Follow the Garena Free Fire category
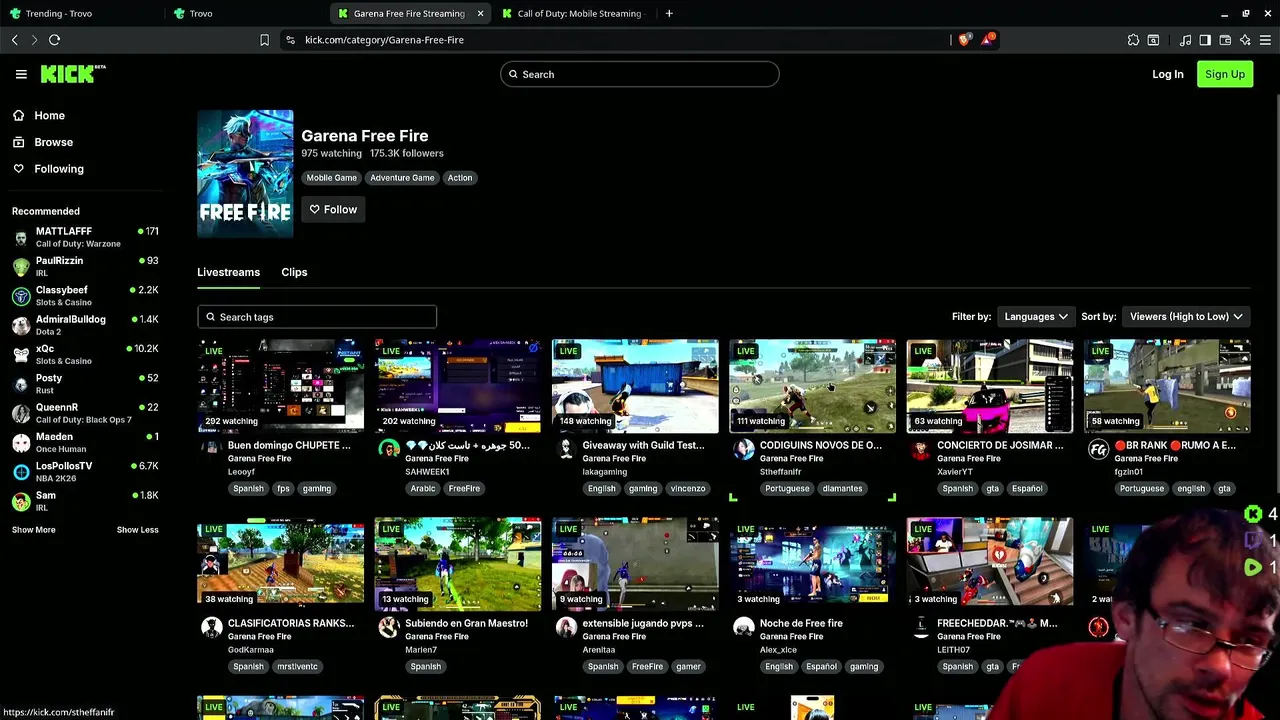The height and width of the screenshot is (720, 1280). pos(333,209)
